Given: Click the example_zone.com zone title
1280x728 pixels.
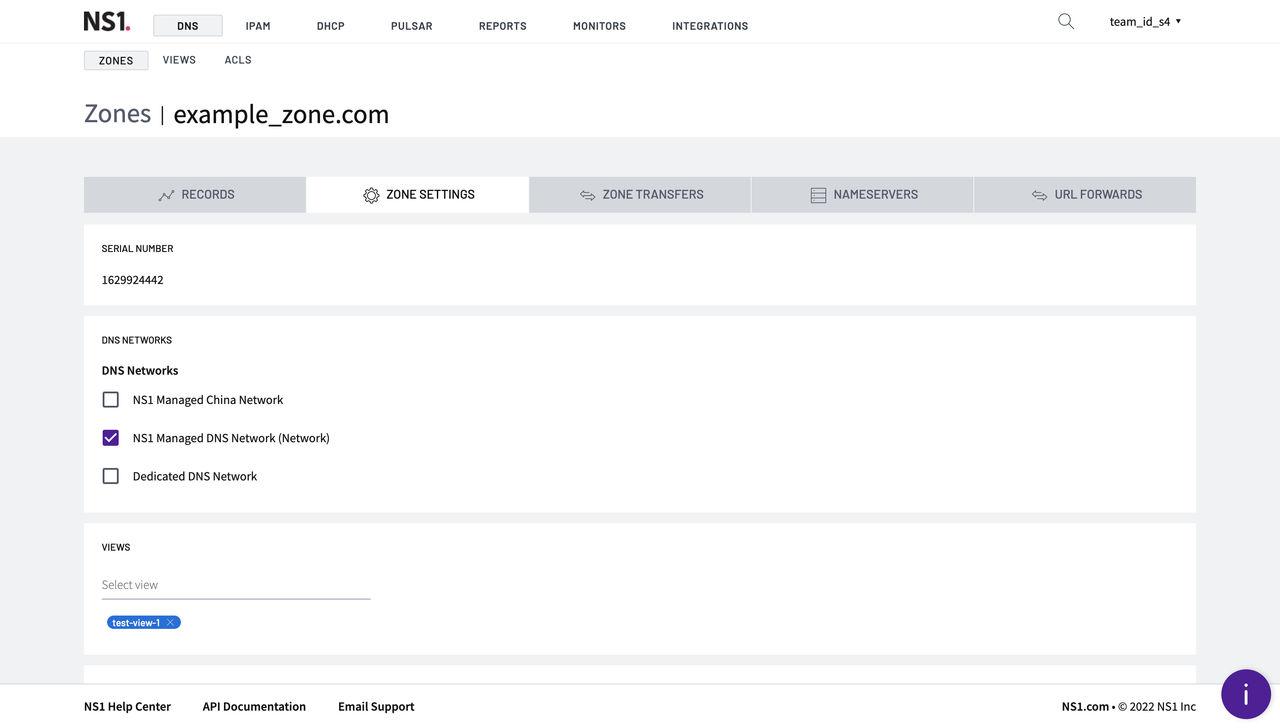Looking at the screenshot, I should pyautogui.click(x=281, y=114).
